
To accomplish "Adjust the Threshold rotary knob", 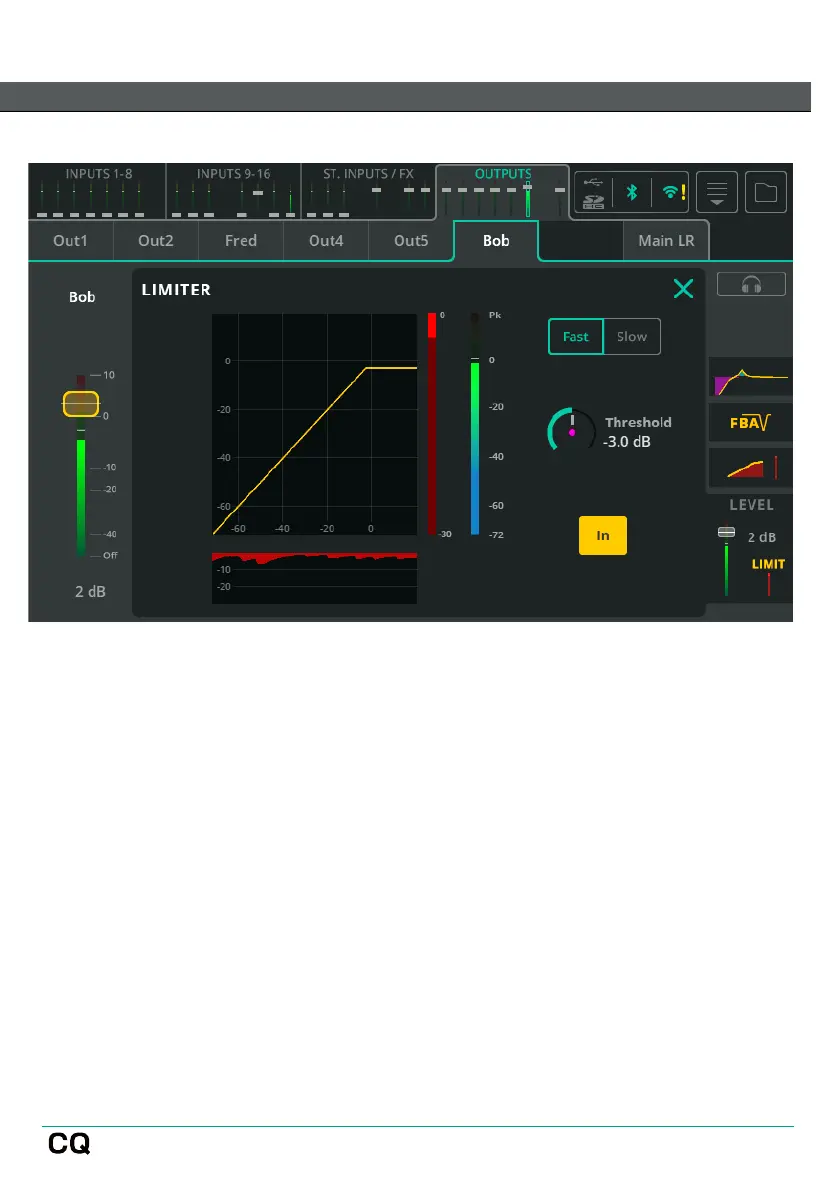I will click(571, 431).
